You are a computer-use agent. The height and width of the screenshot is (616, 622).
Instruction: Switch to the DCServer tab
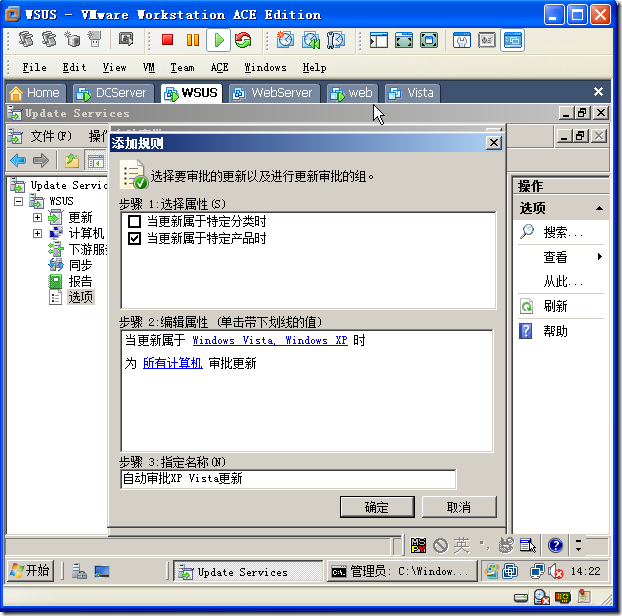point(113,93)
